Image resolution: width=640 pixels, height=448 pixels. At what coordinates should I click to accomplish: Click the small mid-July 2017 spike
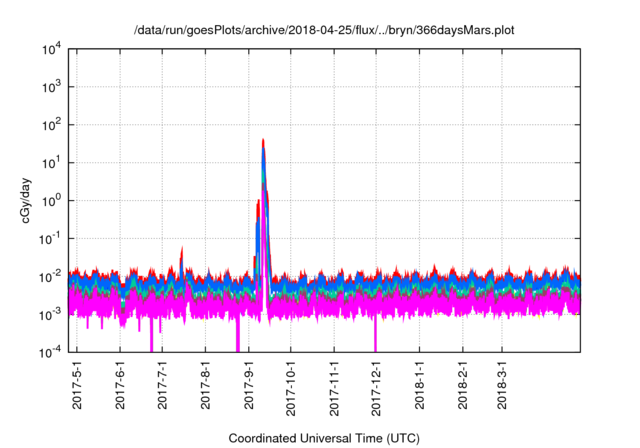pos(182,259)
